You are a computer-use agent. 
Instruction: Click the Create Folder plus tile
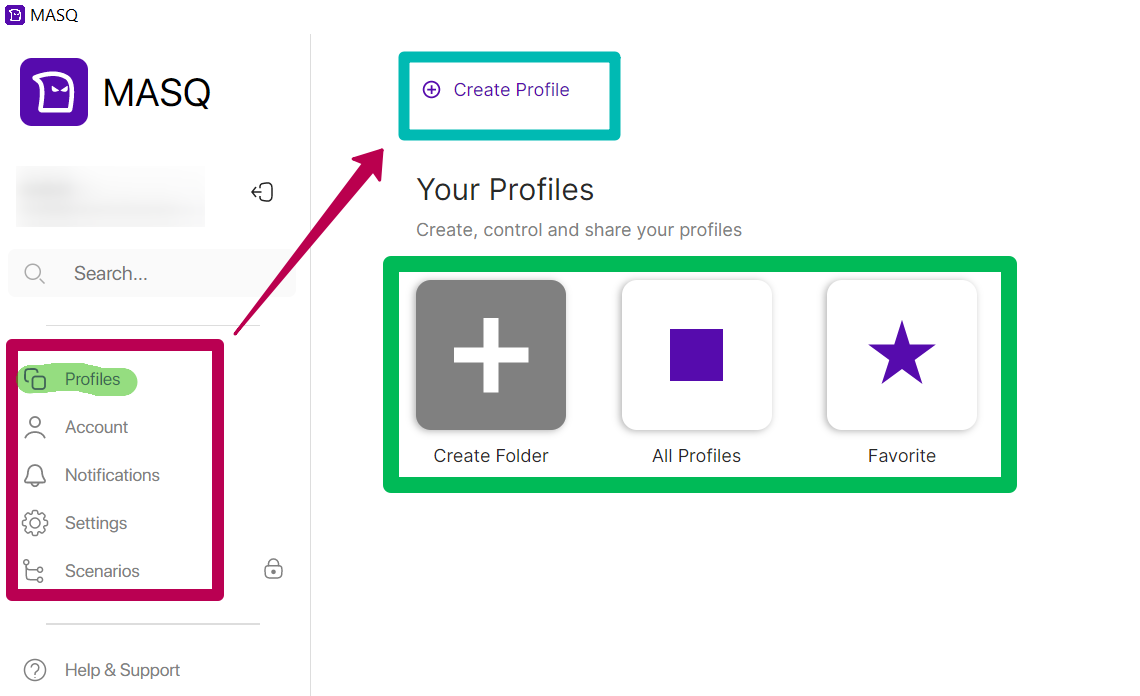491,355
